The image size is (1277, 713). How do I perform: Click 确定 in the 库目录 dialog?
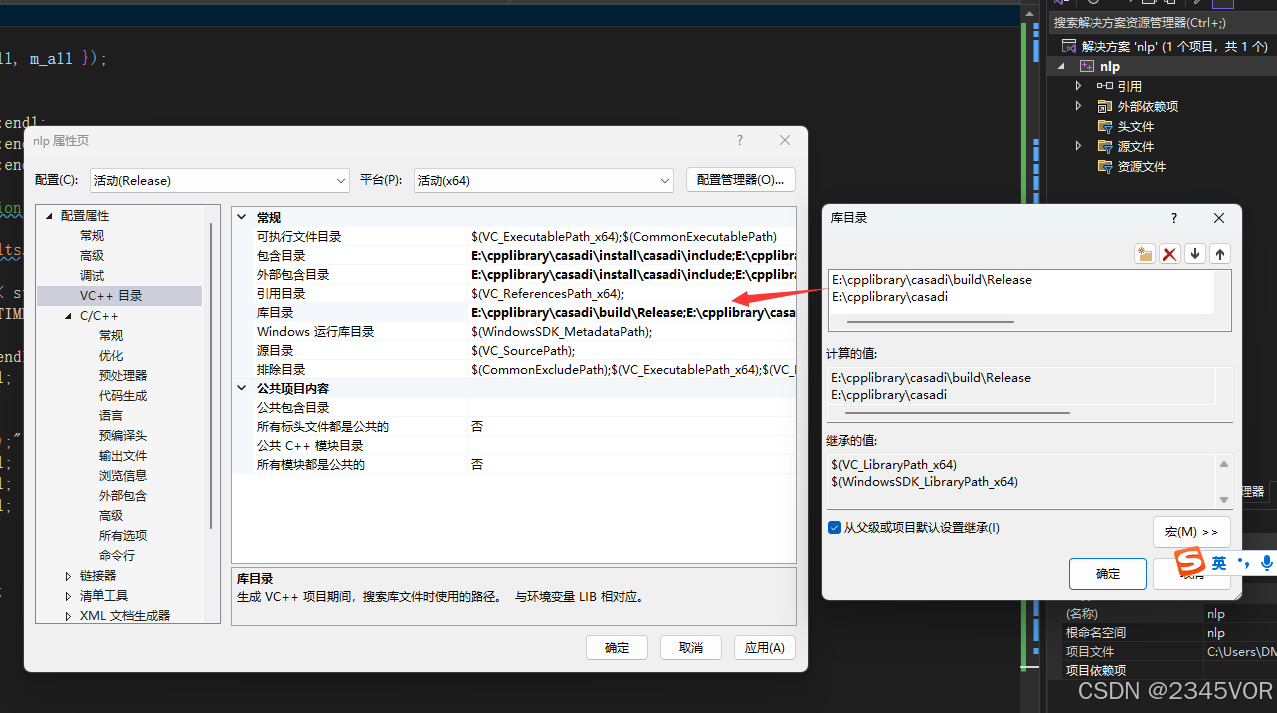[x=1107, y=573]
